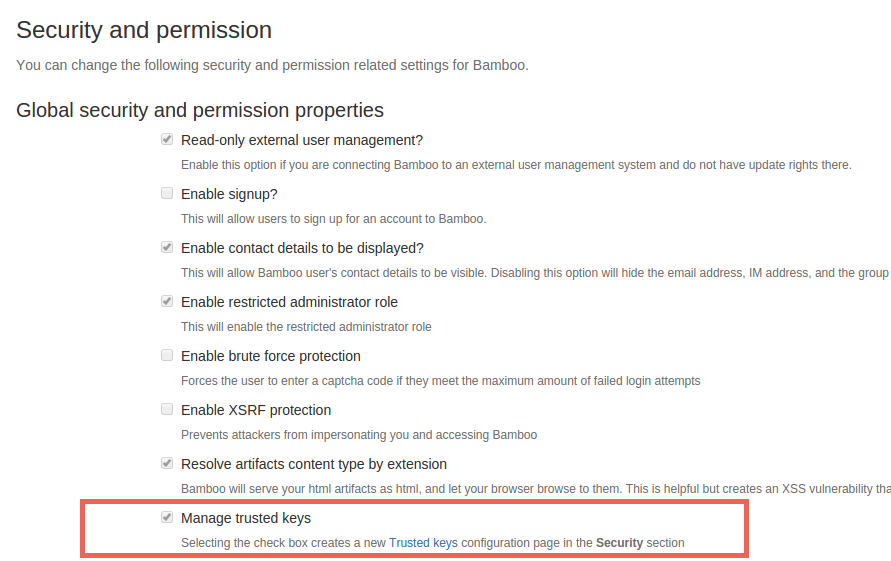Click the 'Read-only external user management?' label
This screenshot has height=561, width=891.
point(302,140)
